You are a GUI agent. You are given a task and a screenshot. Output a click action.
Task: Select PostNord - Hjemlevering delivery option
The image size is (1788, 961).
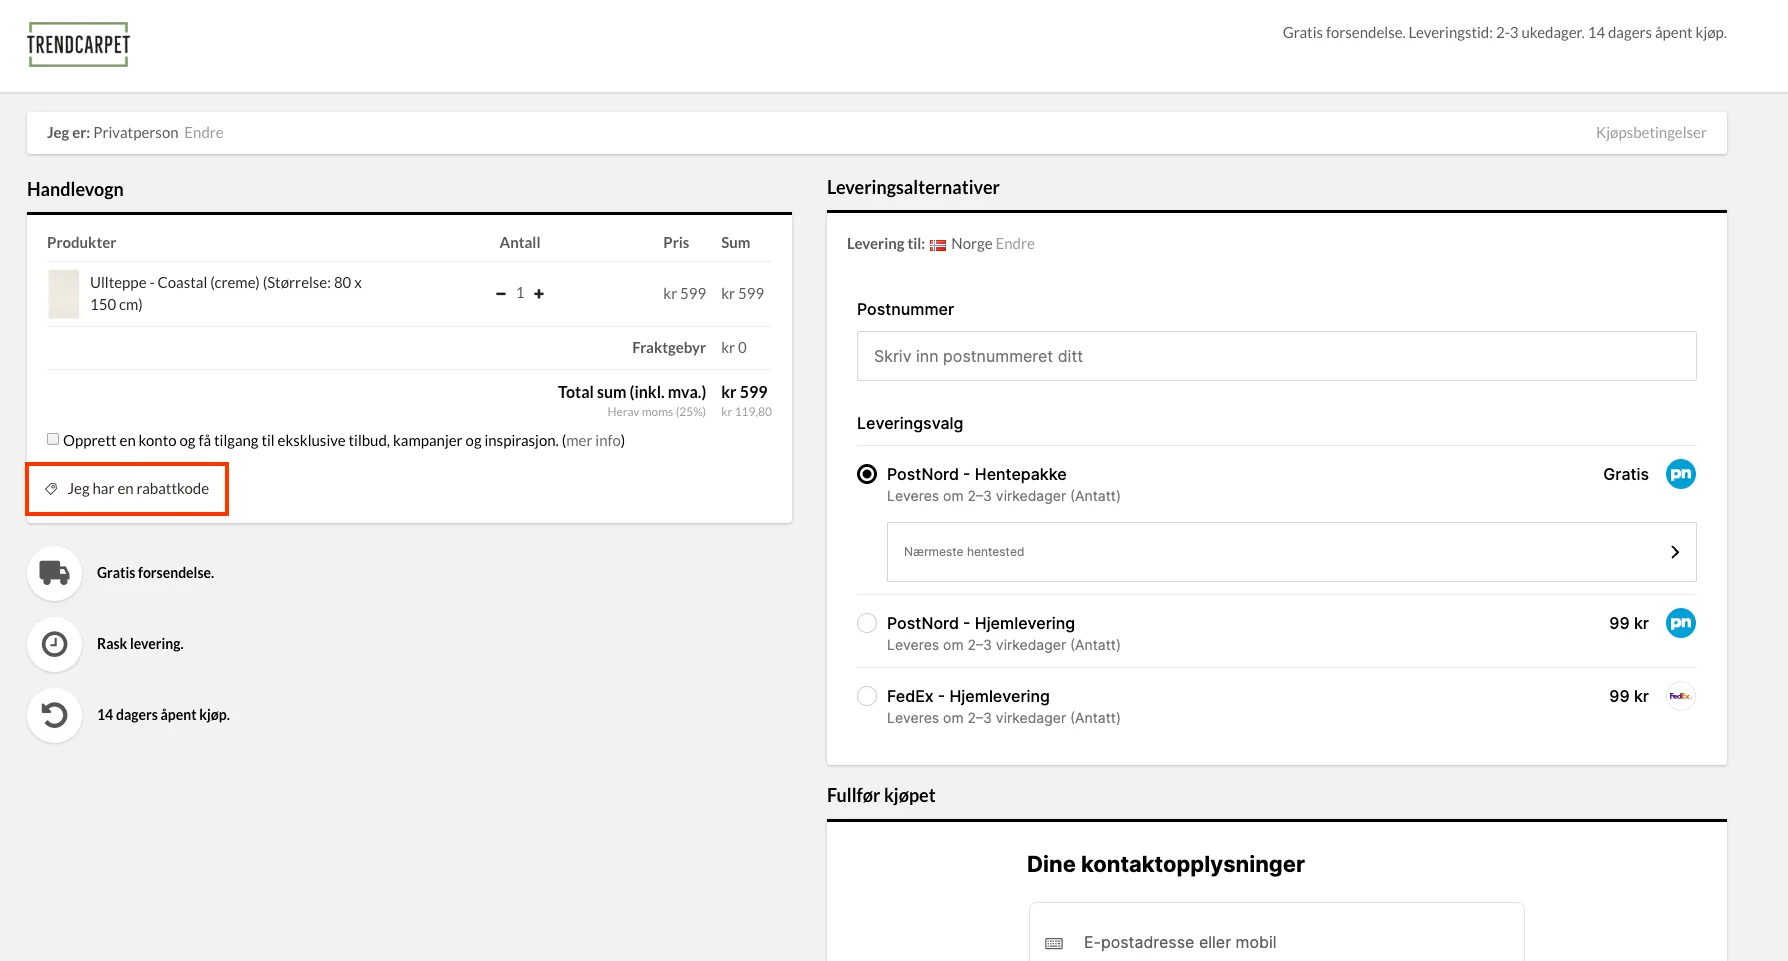tap(867, 623)
